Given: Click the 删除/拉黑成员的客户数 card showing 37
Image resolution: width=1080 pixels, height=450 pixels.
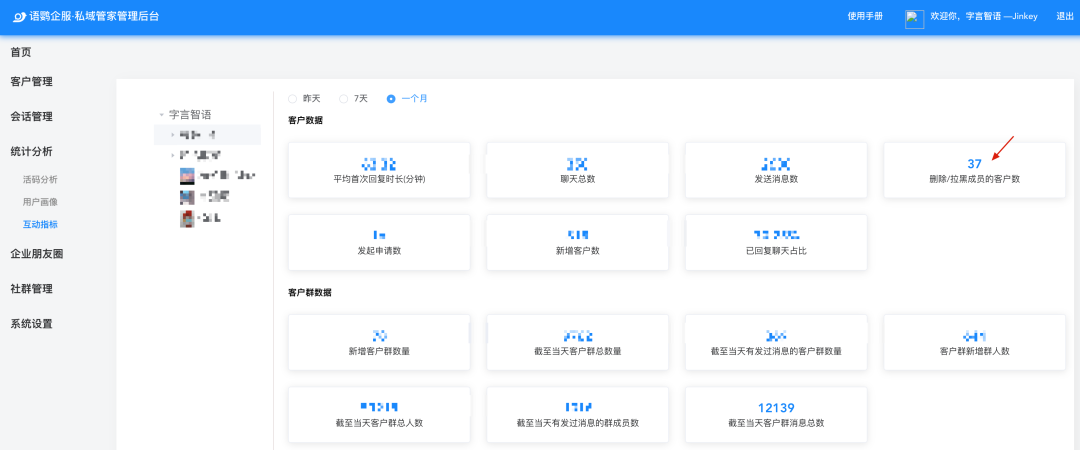Looking at the screenshot, I should [974, 170].
